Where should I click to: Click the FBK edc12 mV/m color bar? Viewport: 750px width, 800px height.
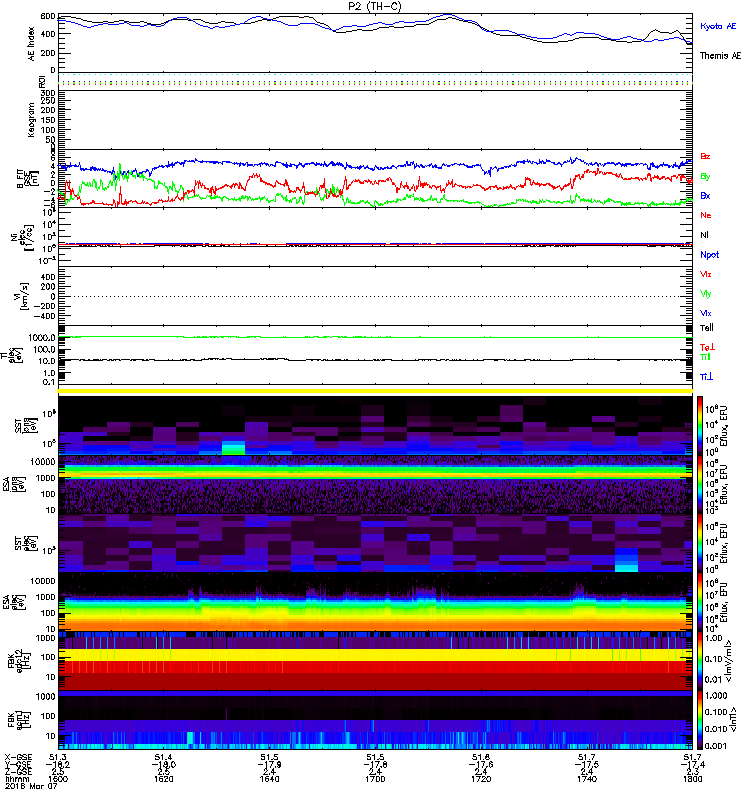point(701,661)
